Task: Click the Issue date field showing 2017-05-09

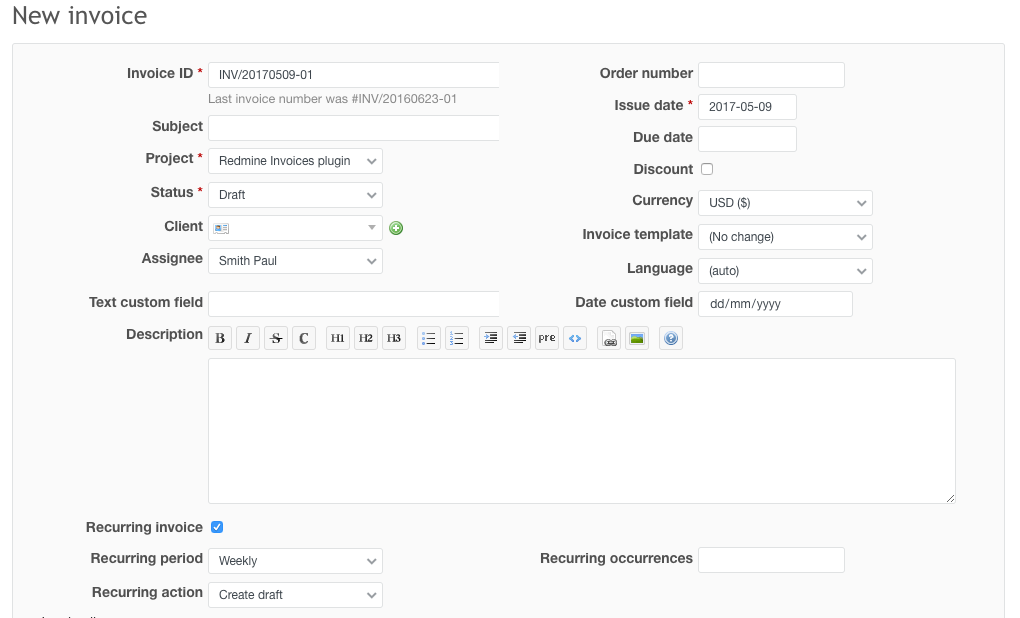Action: click(747, 106)
